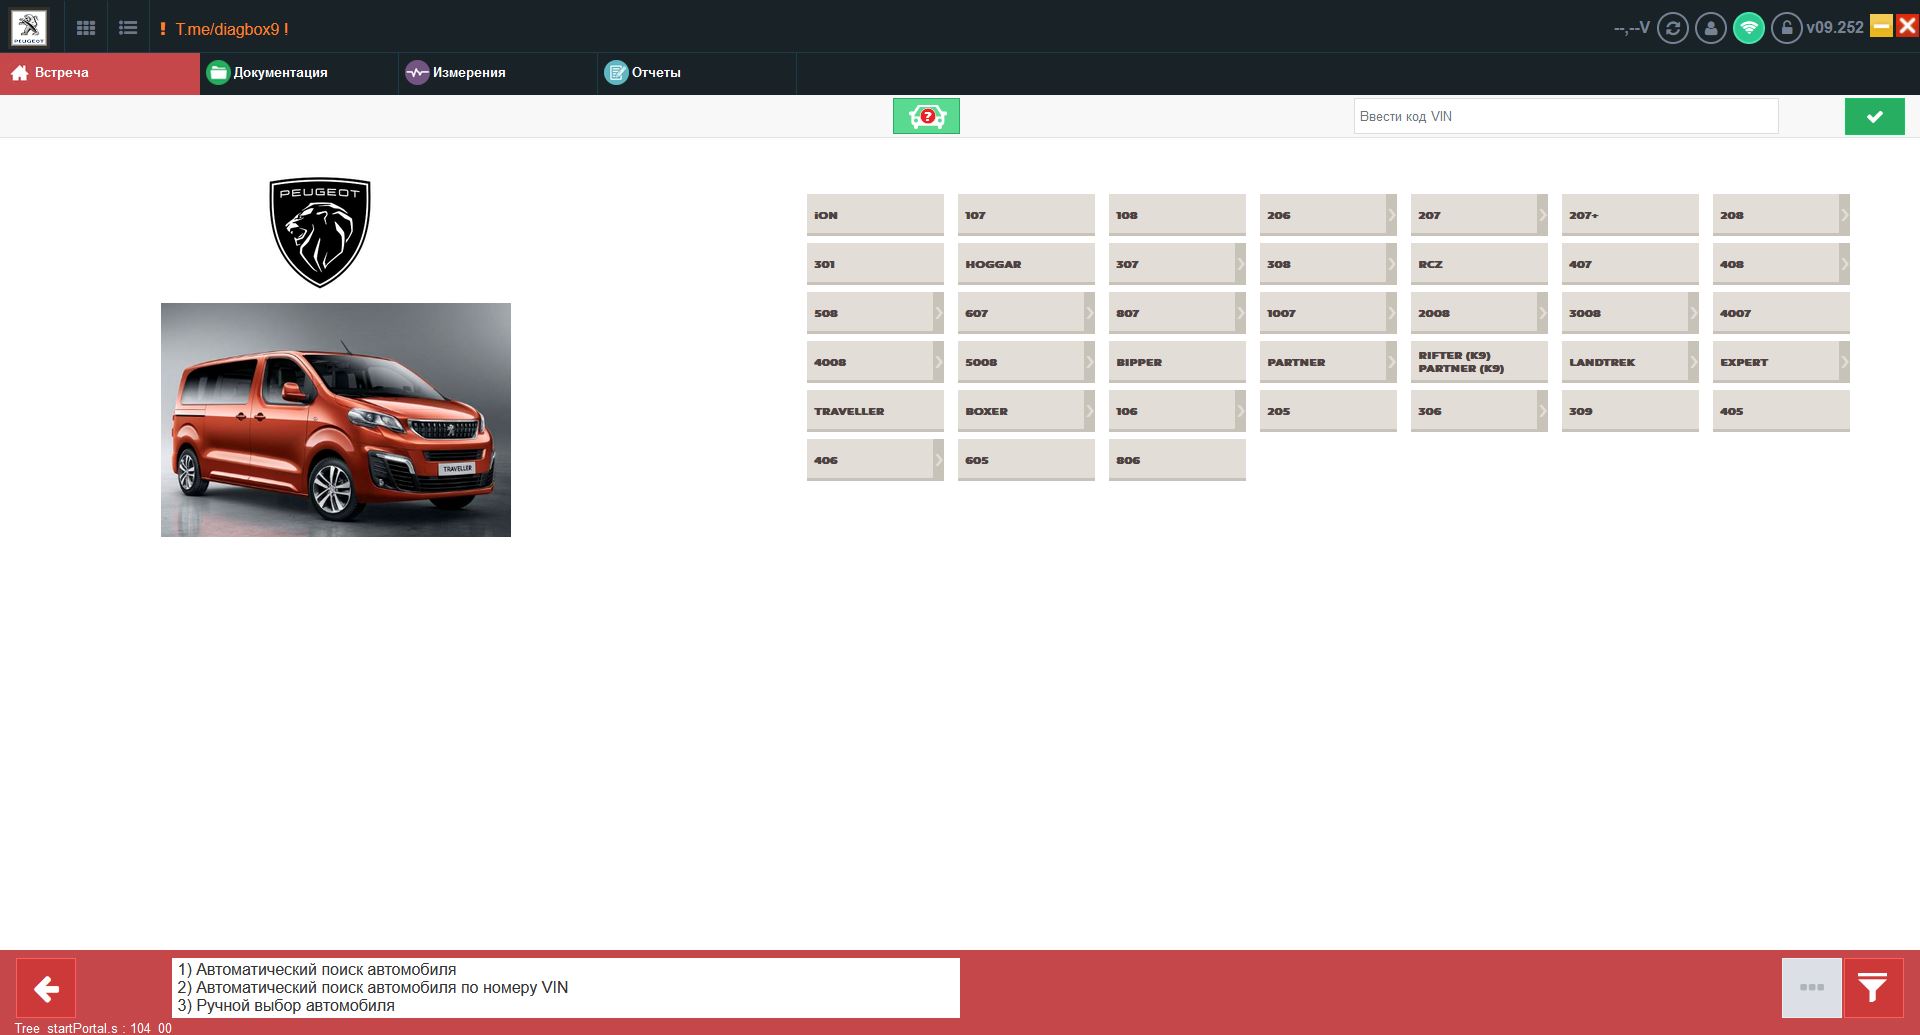Choose the 605 model button
Viewport: 1920px width, 1035px height.
[1026, 460]
